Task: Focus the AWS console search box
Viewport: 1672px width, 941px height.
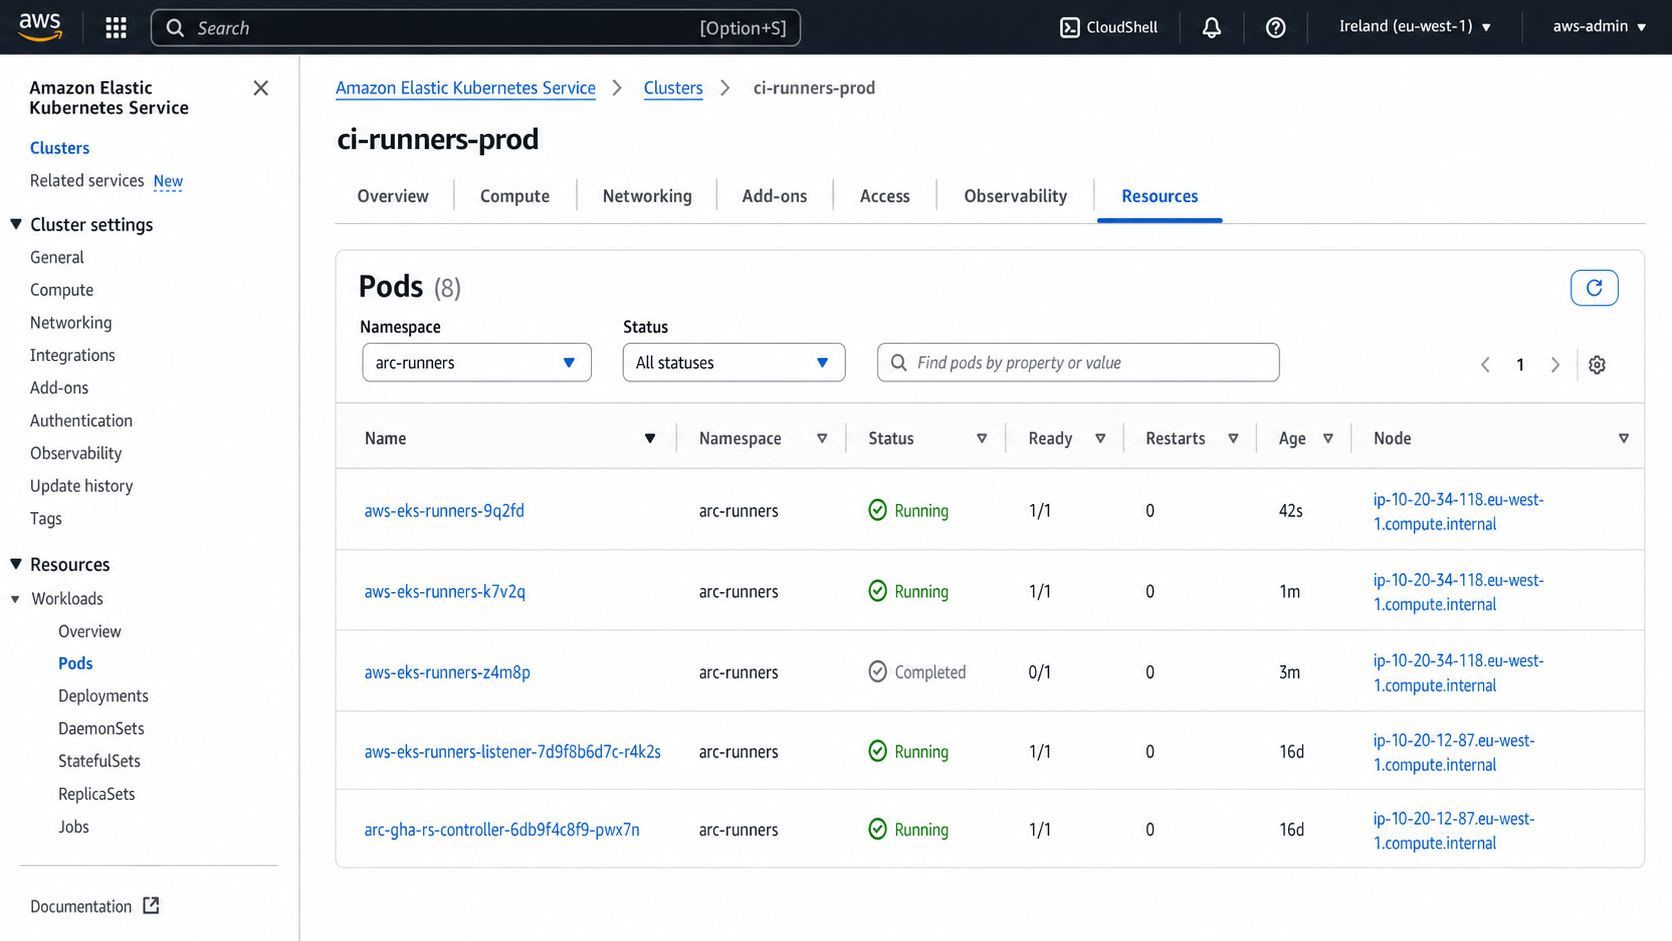Action: (475, 28)
